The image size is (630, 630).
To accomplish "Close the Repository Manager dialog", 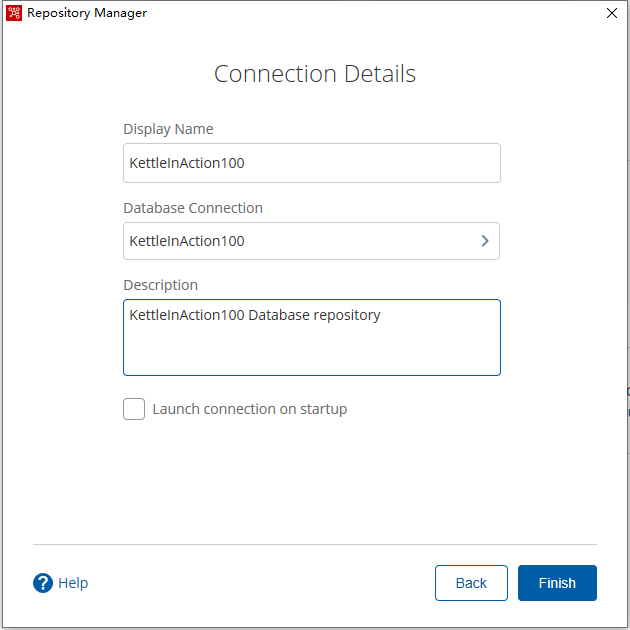I will coord(612,13).
